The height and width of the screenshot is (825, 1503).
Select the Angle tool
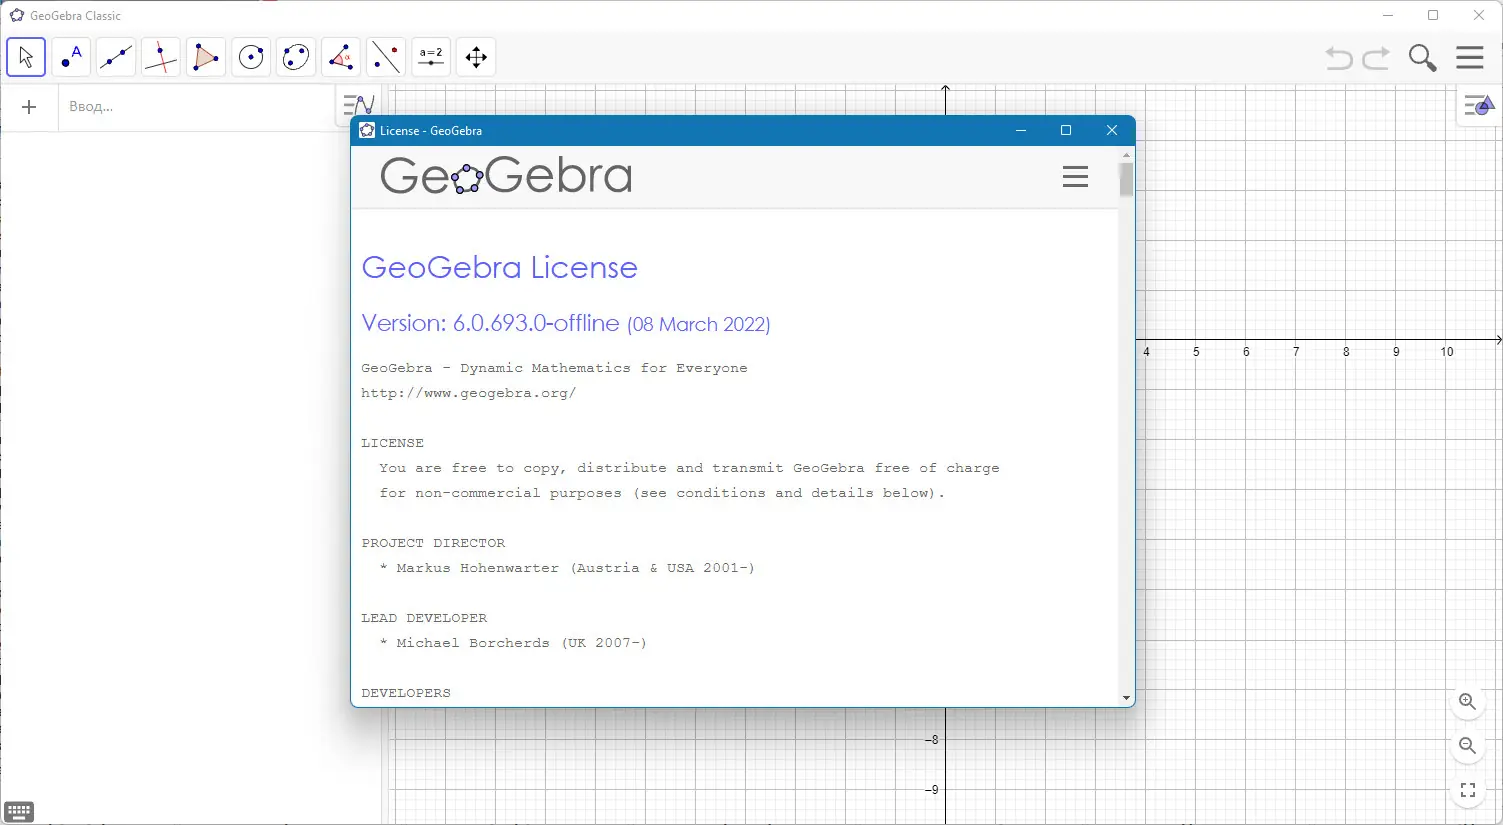341,57
